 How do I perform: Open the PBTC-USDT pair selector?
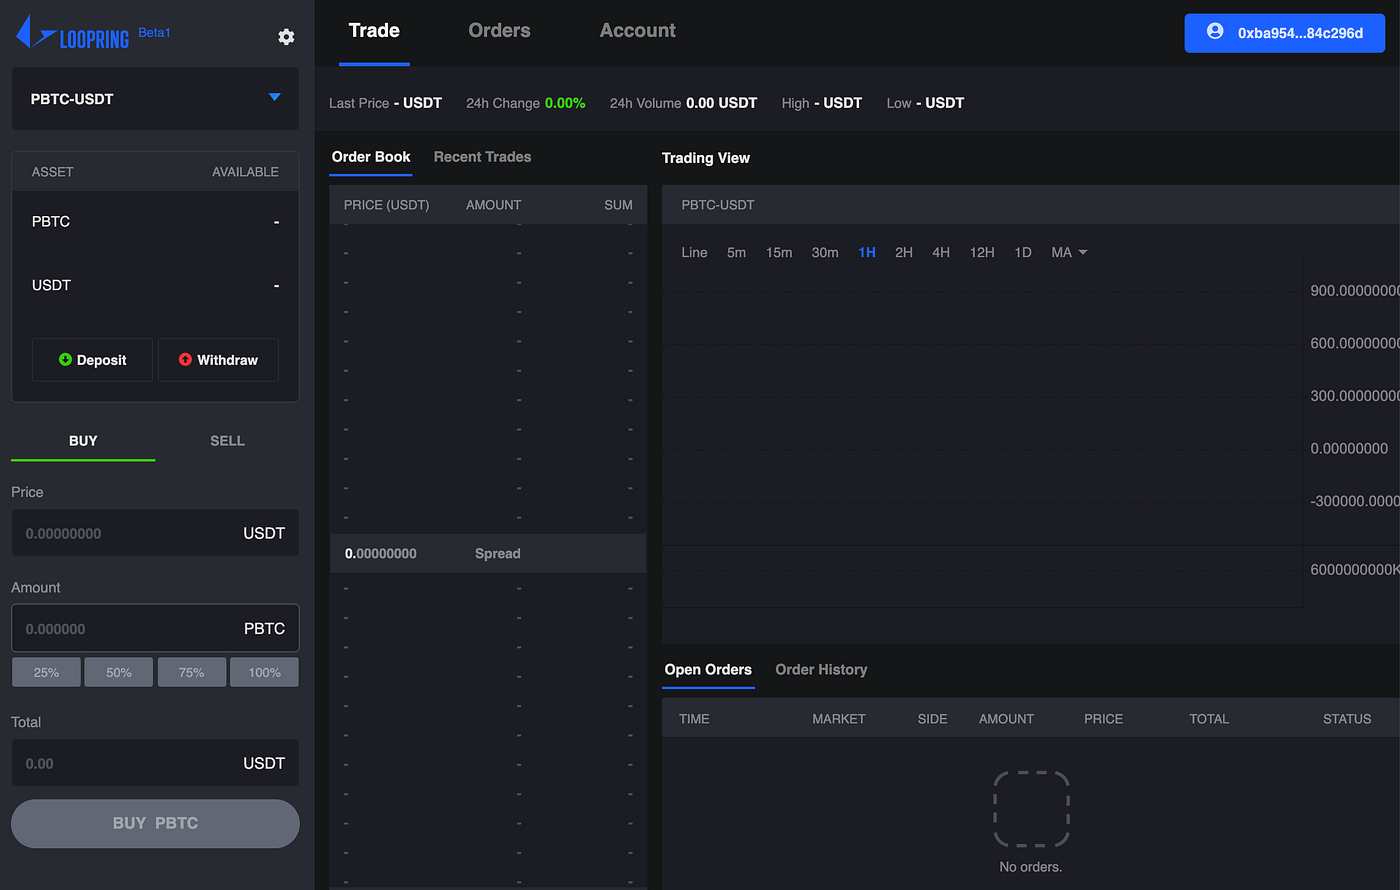[x=155, y=98]
